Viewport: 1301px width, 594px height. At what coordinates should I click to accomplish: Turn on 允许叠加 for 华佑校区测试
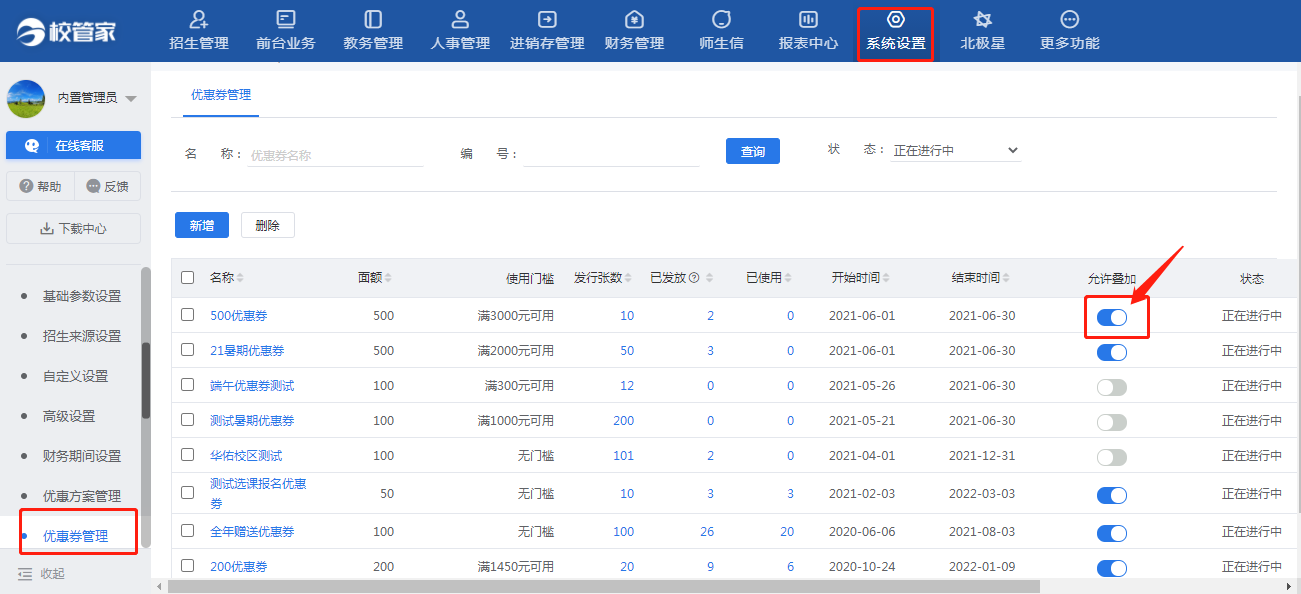1112,457
